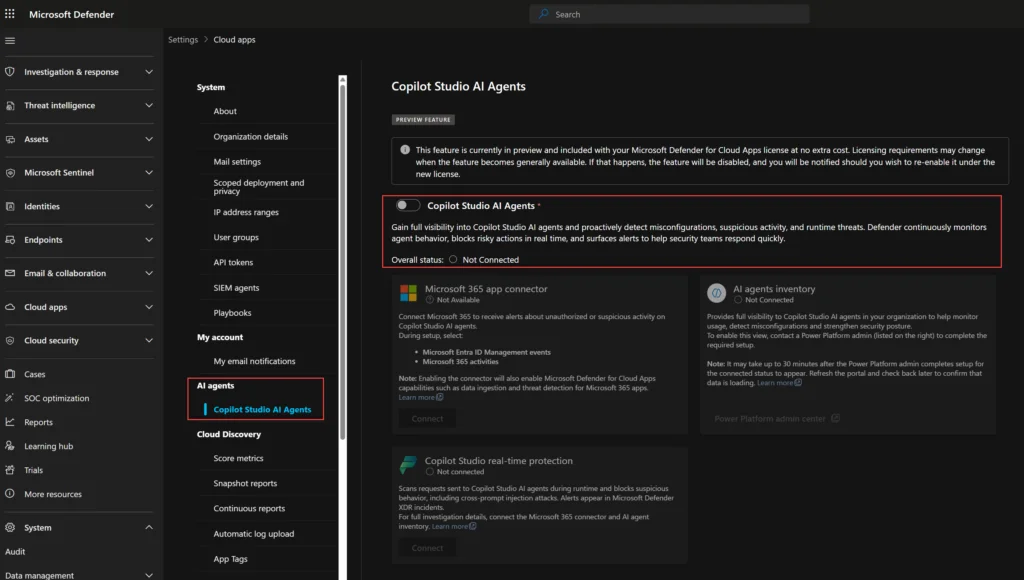The width and height of the screenshot is (1024, 580).
Task: Click the System gear icon in sidebar
Action: (10, 527)
